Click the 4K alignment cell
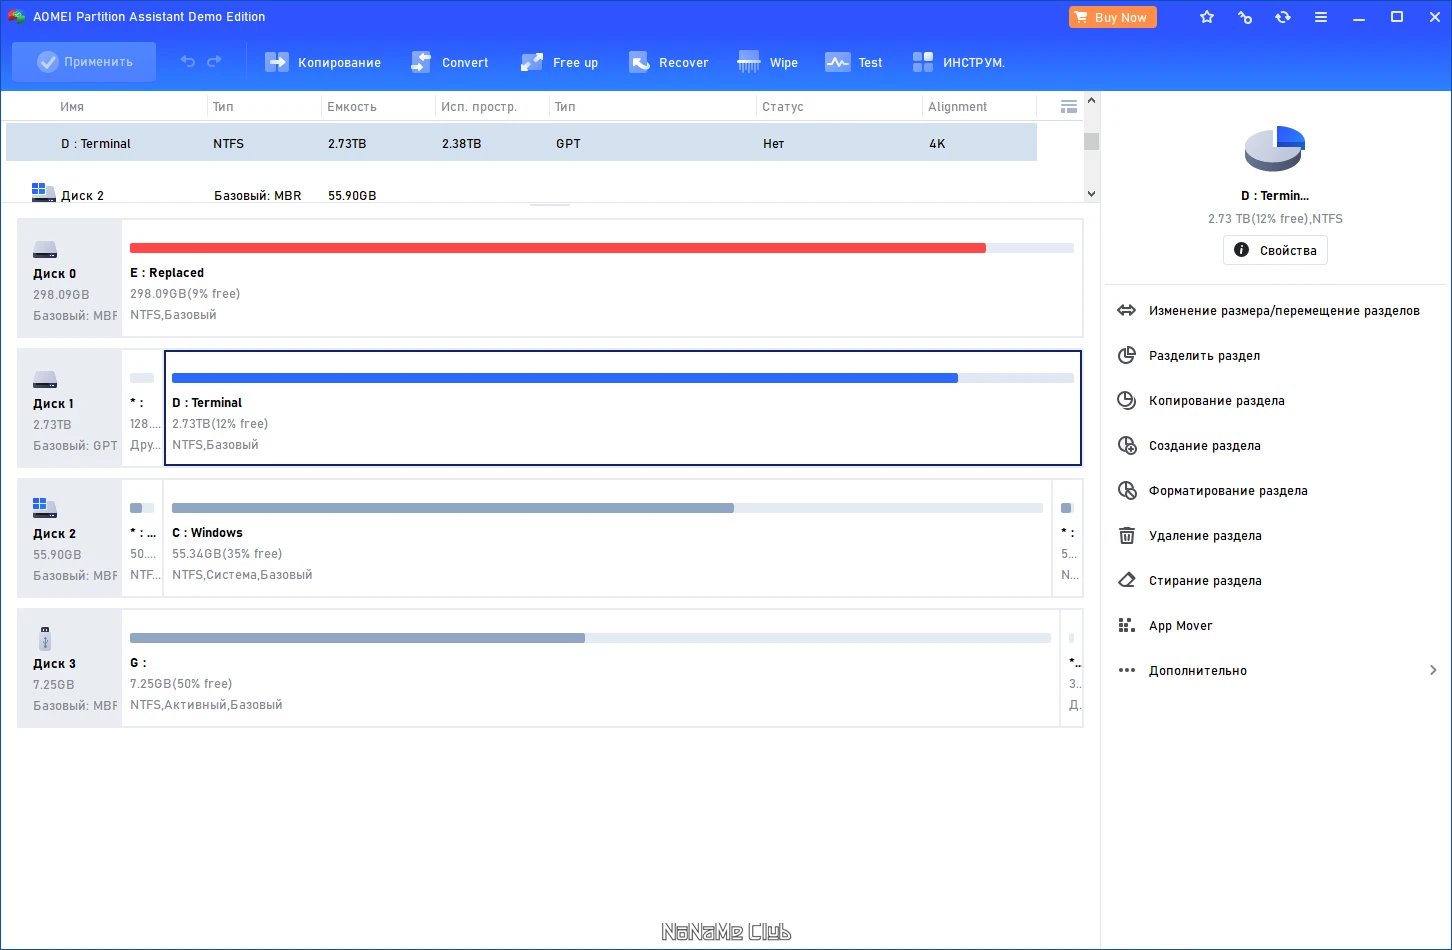The width and height of the screenshot is (1452, 950). click(x=937, y=144)
